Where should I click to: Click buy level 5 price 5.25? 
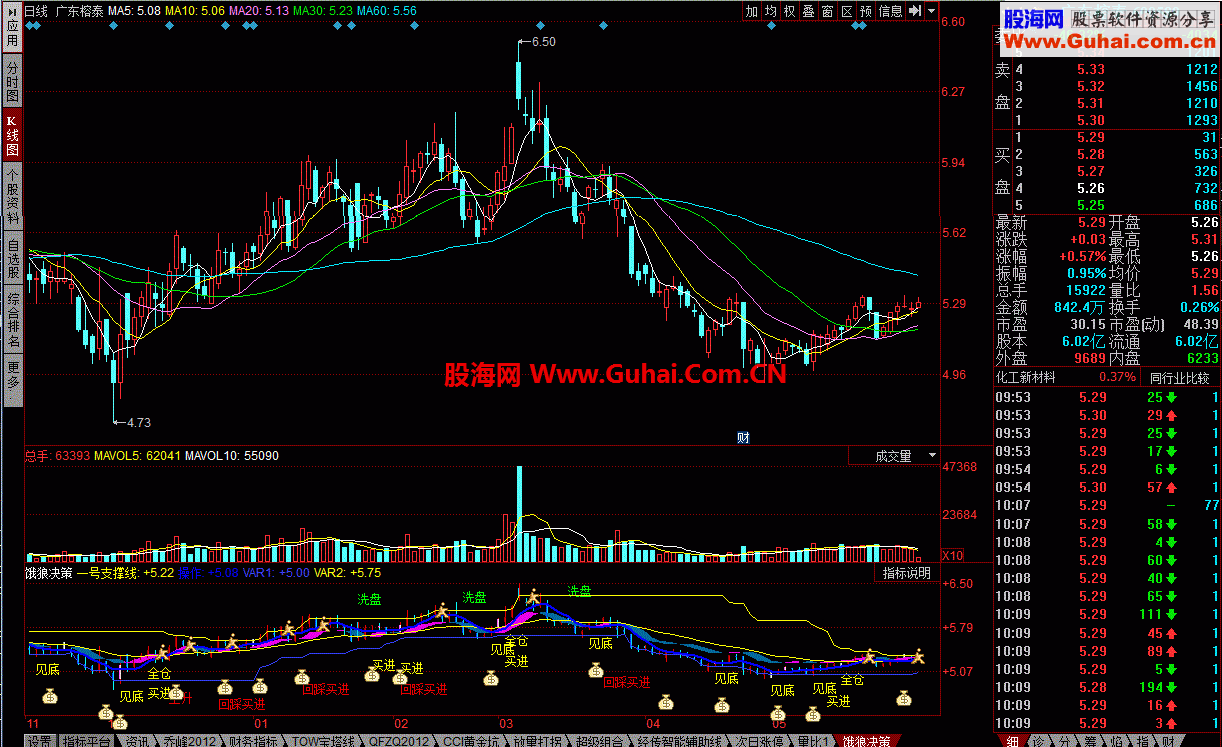point(1090,205)
